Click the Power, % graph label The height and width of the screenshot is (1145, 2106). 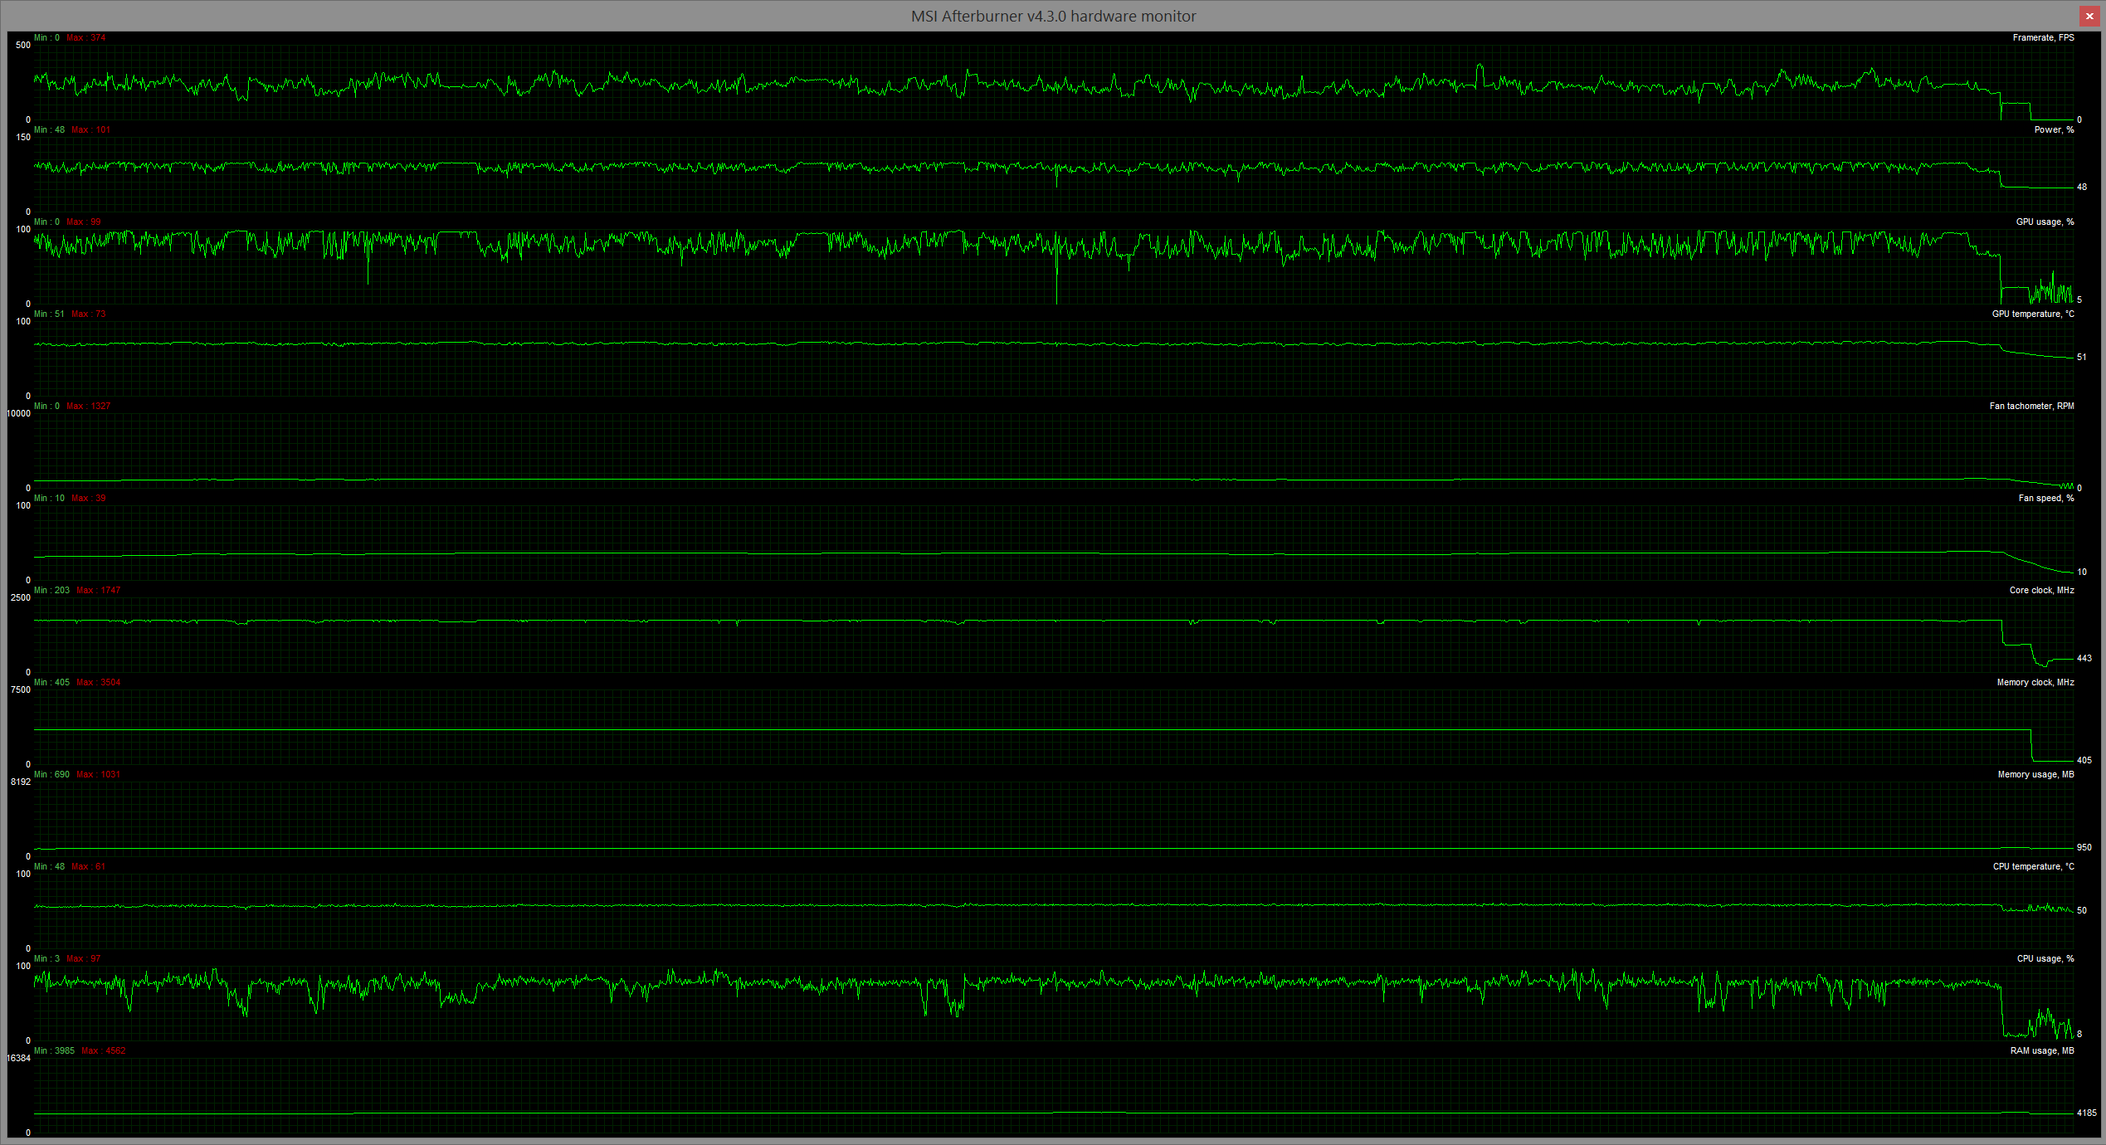(x=2053, y=130)
